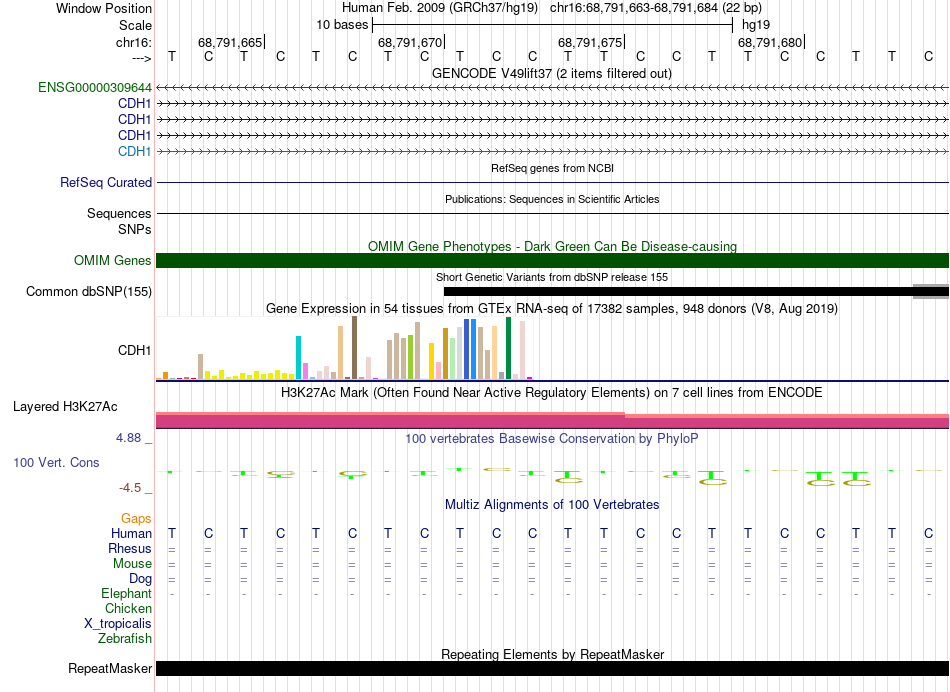This screenshot has width=950, height=692.
Task: Open the Common dbSNP(155) track label
Action: (x=88, y=292)
